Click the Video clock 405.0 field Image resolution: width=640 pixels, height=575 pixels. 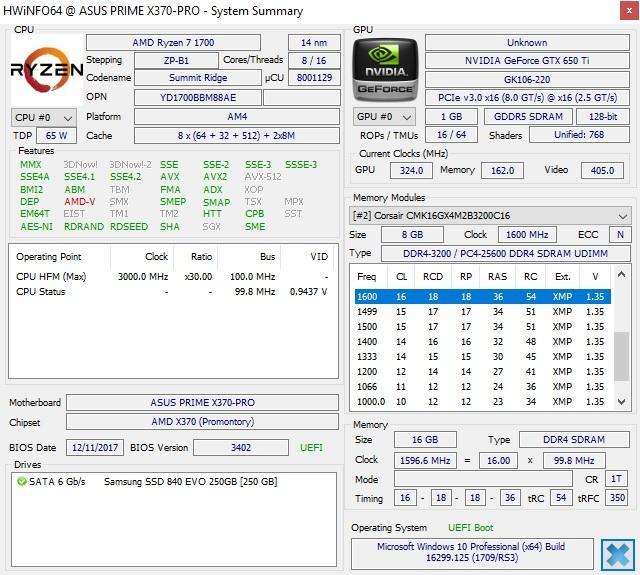602,171
